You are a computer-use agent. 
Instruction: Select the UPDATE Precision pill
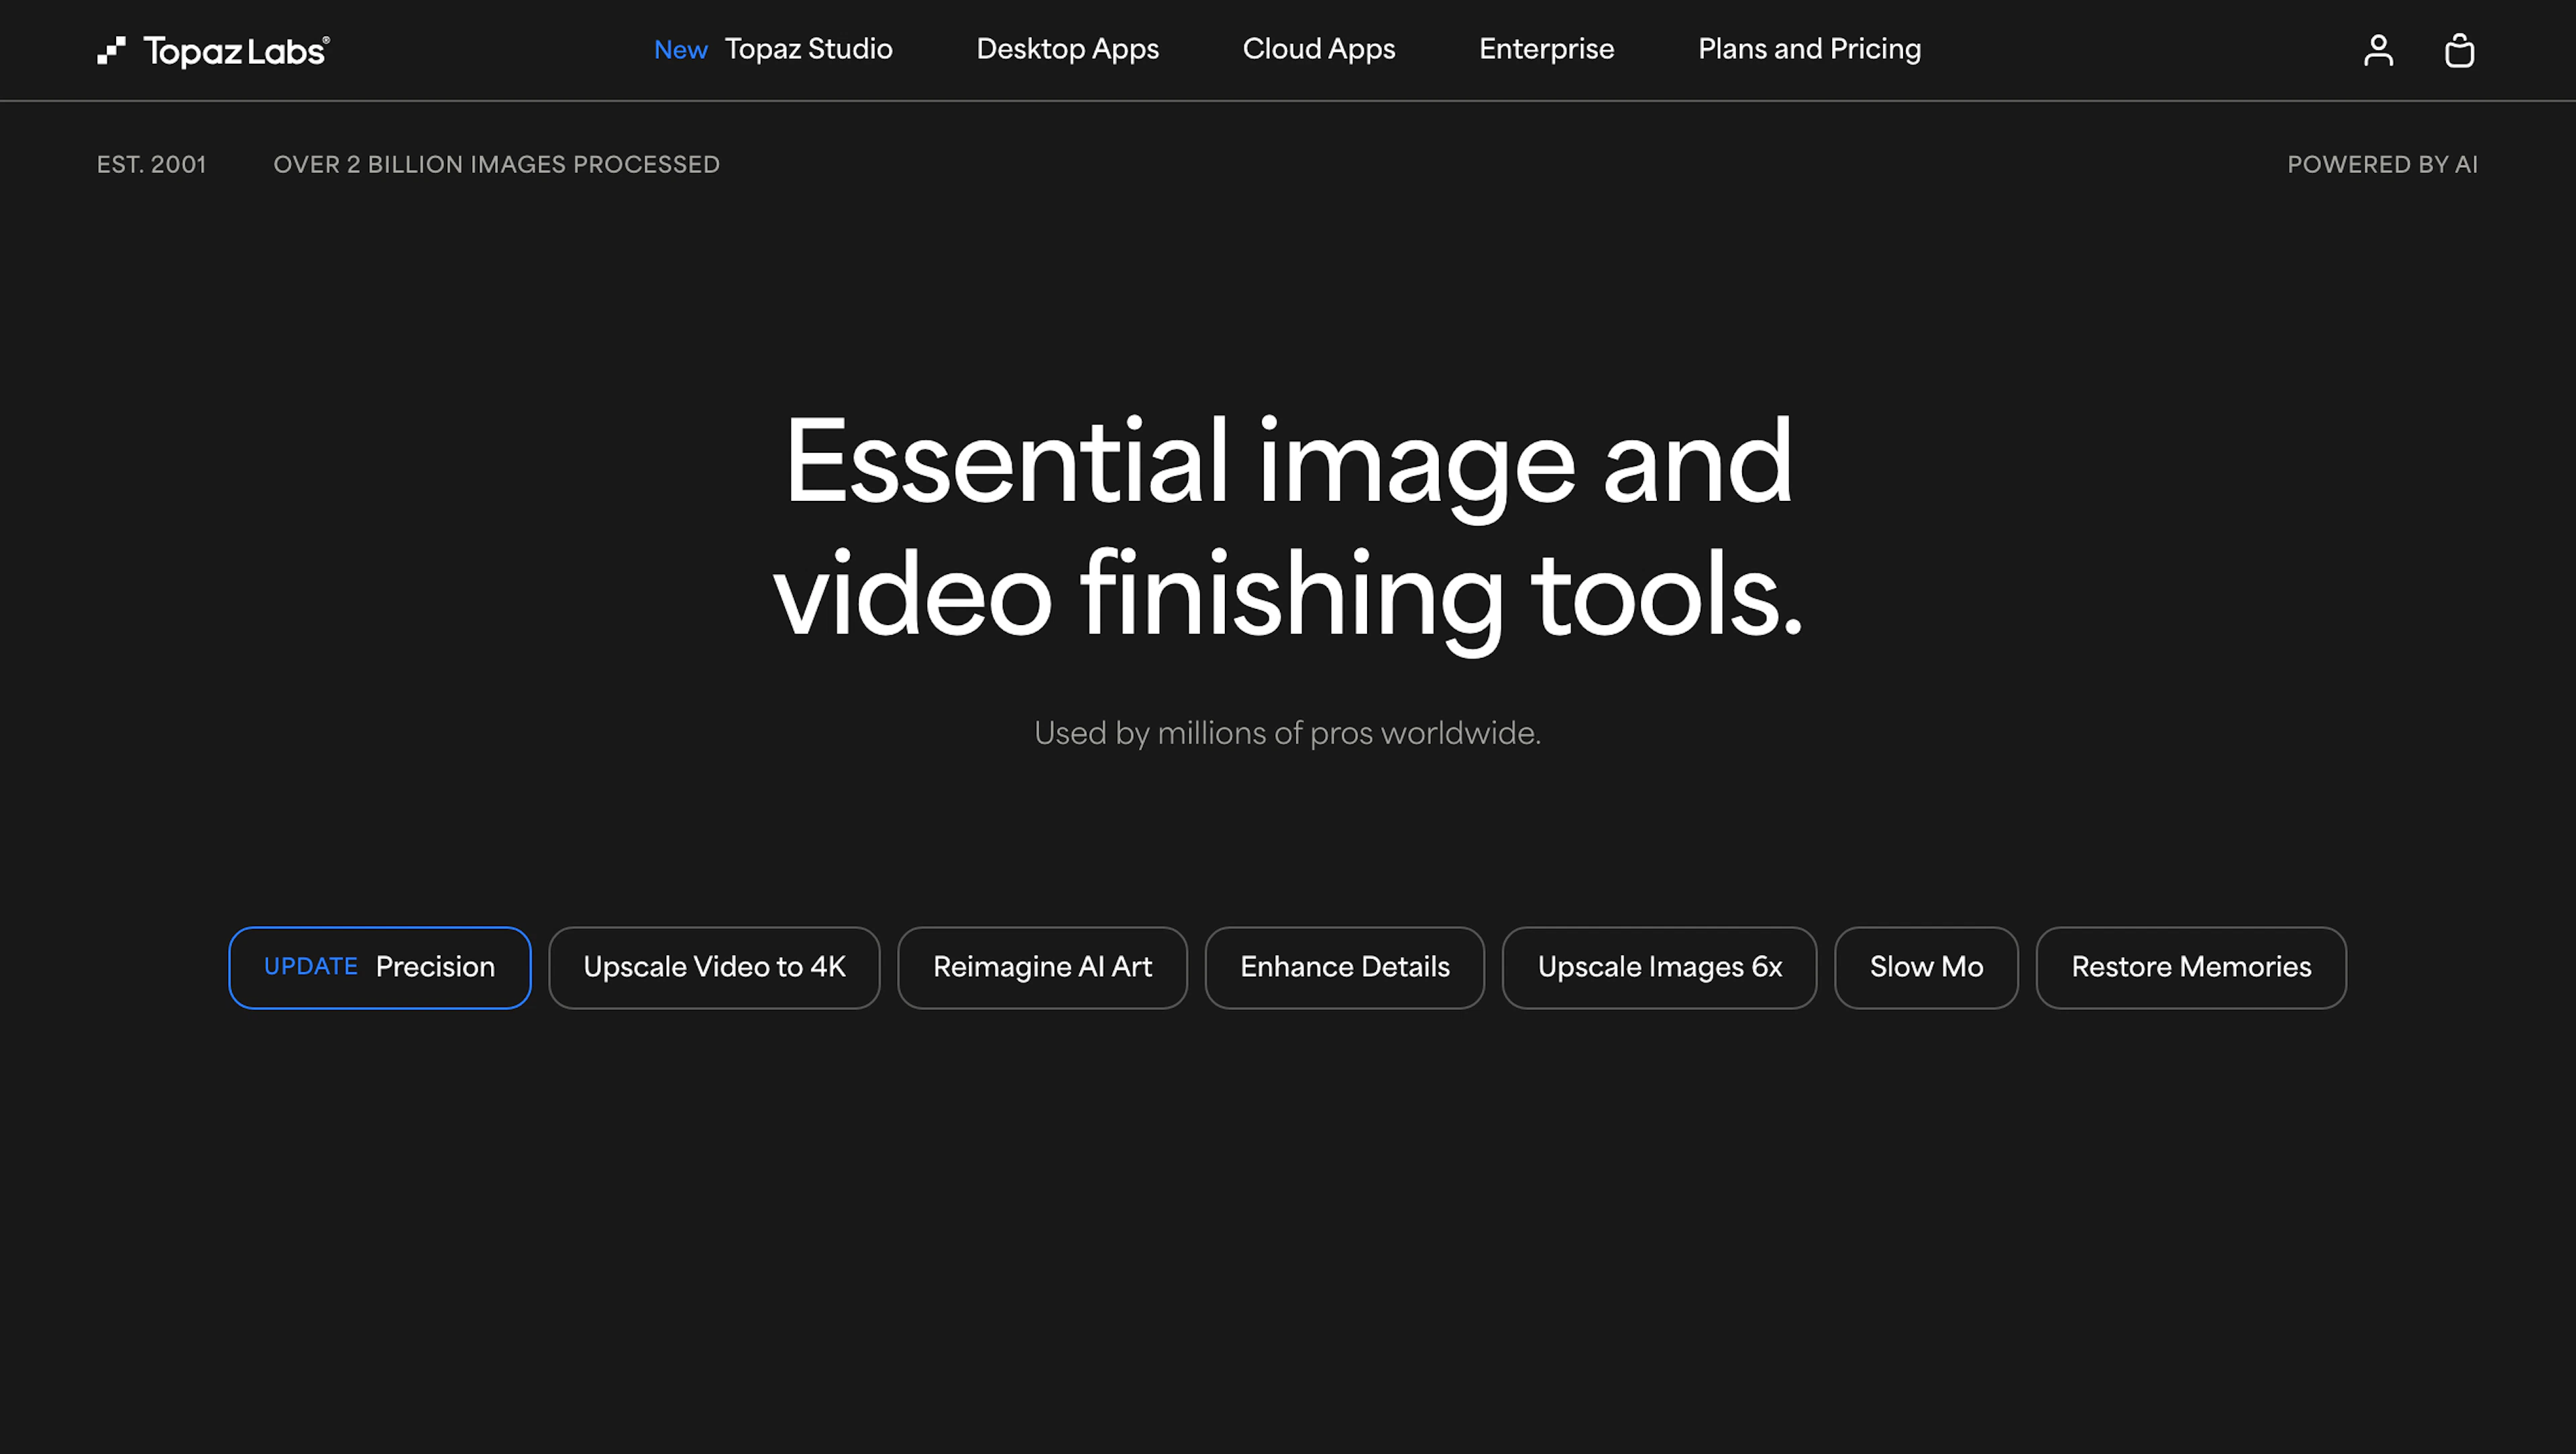(379, 966)
